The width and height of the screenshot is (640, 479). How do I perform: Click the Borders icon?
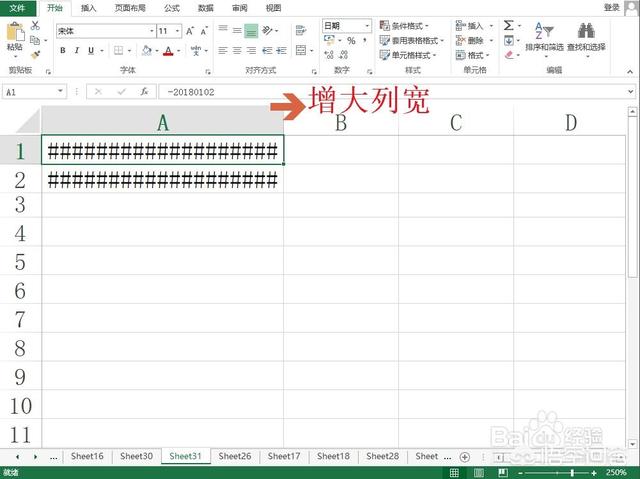point(118,51)
